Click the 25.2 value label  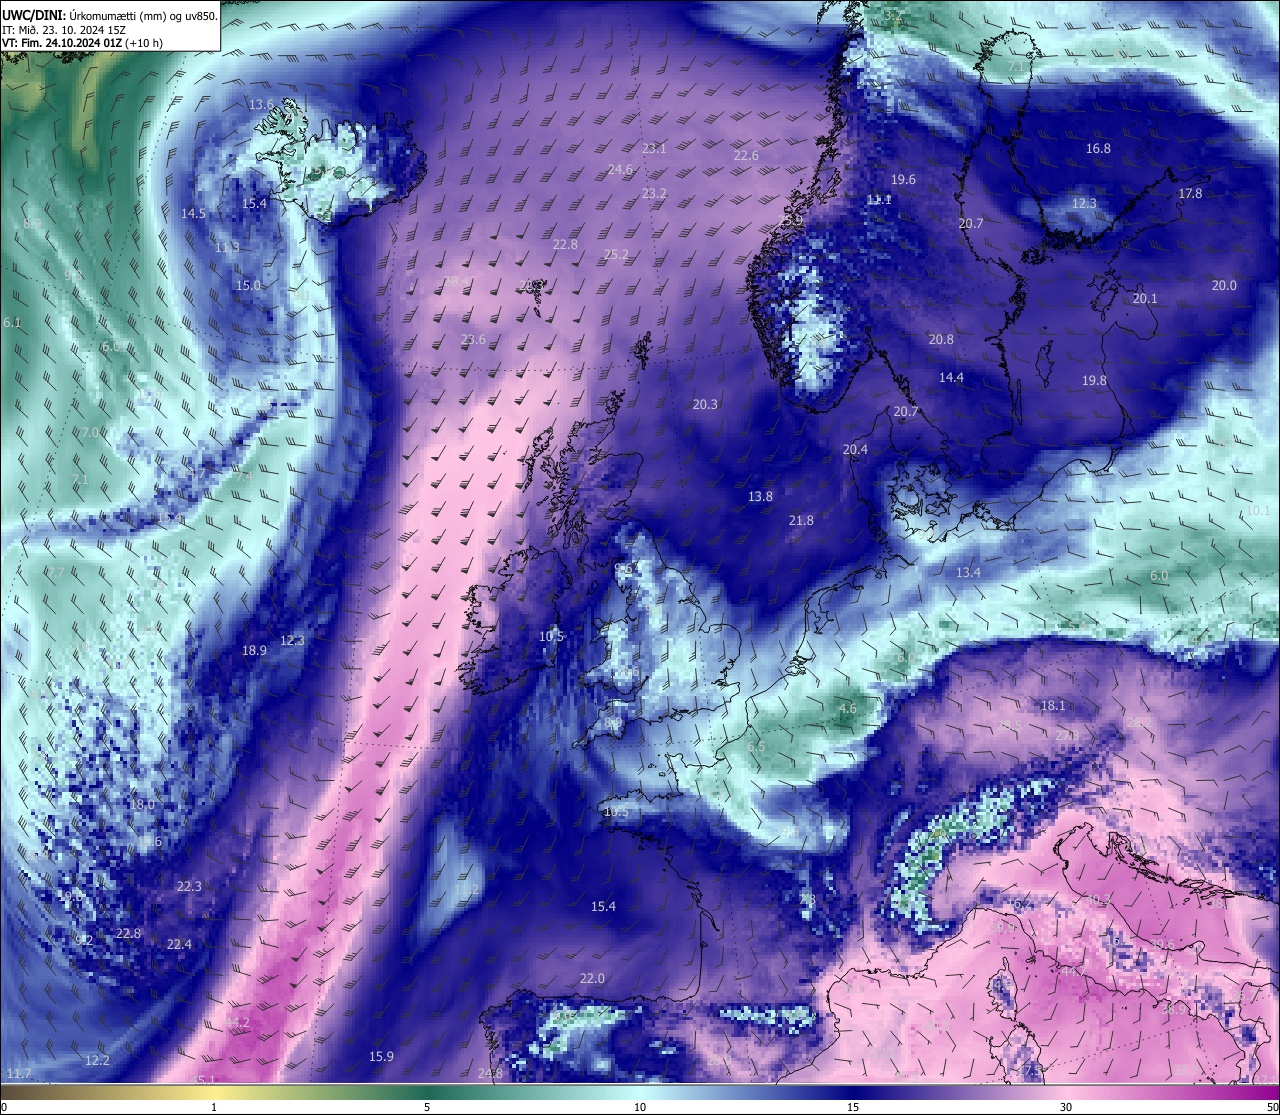(x=616, y=254)
